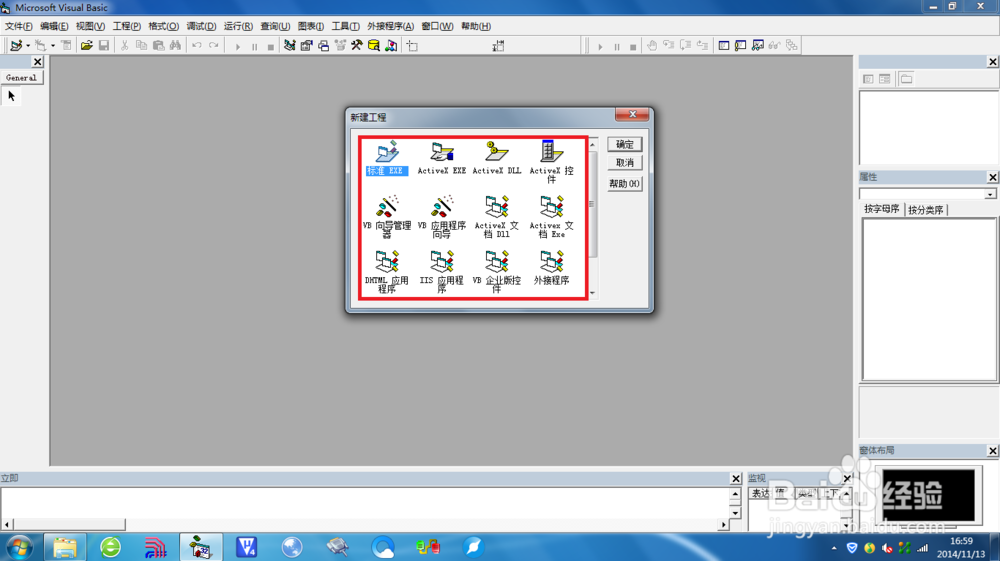
Task: Click the Open Project folder icon
Action: tap(86, 45)
